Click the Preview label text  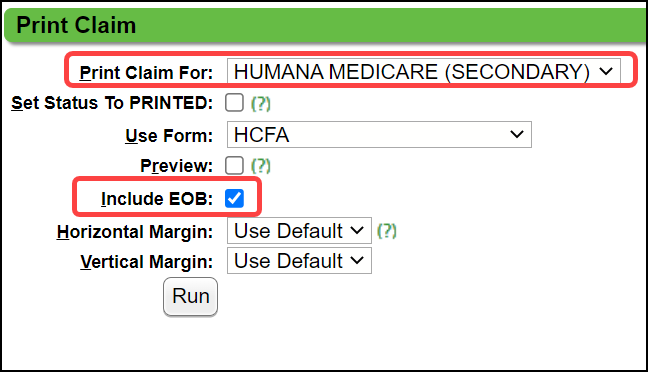(x=176, y=166)
